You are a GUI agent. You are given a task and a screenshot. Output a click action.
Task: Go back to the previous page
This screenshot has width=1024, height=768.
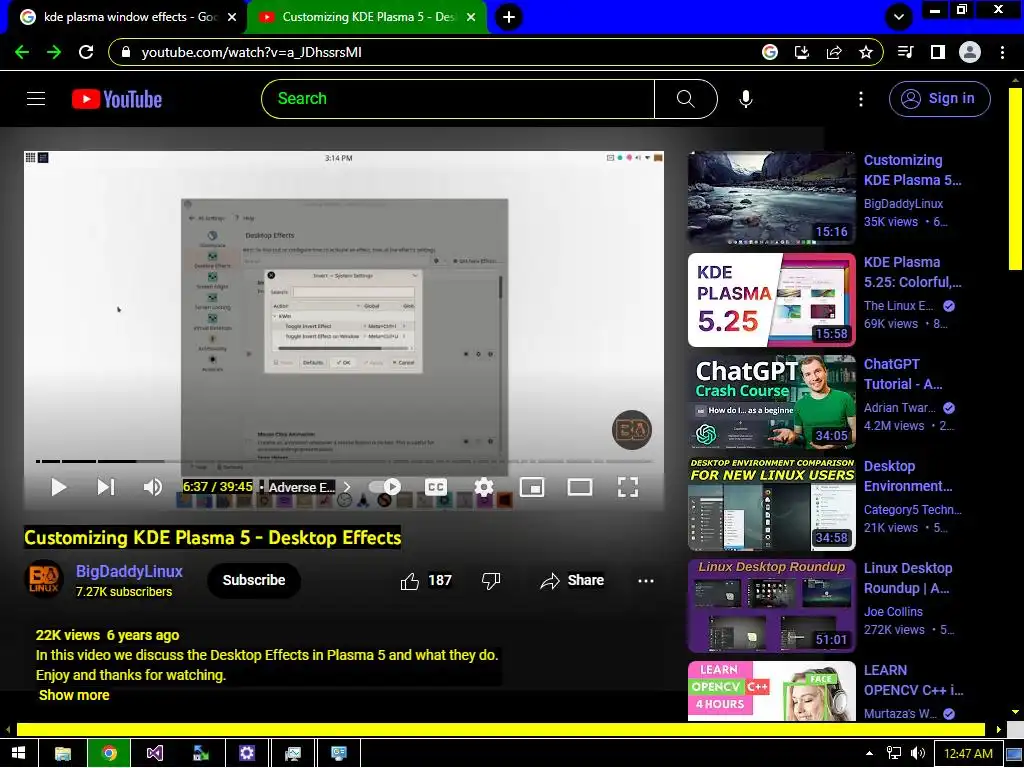click(22, 52)
